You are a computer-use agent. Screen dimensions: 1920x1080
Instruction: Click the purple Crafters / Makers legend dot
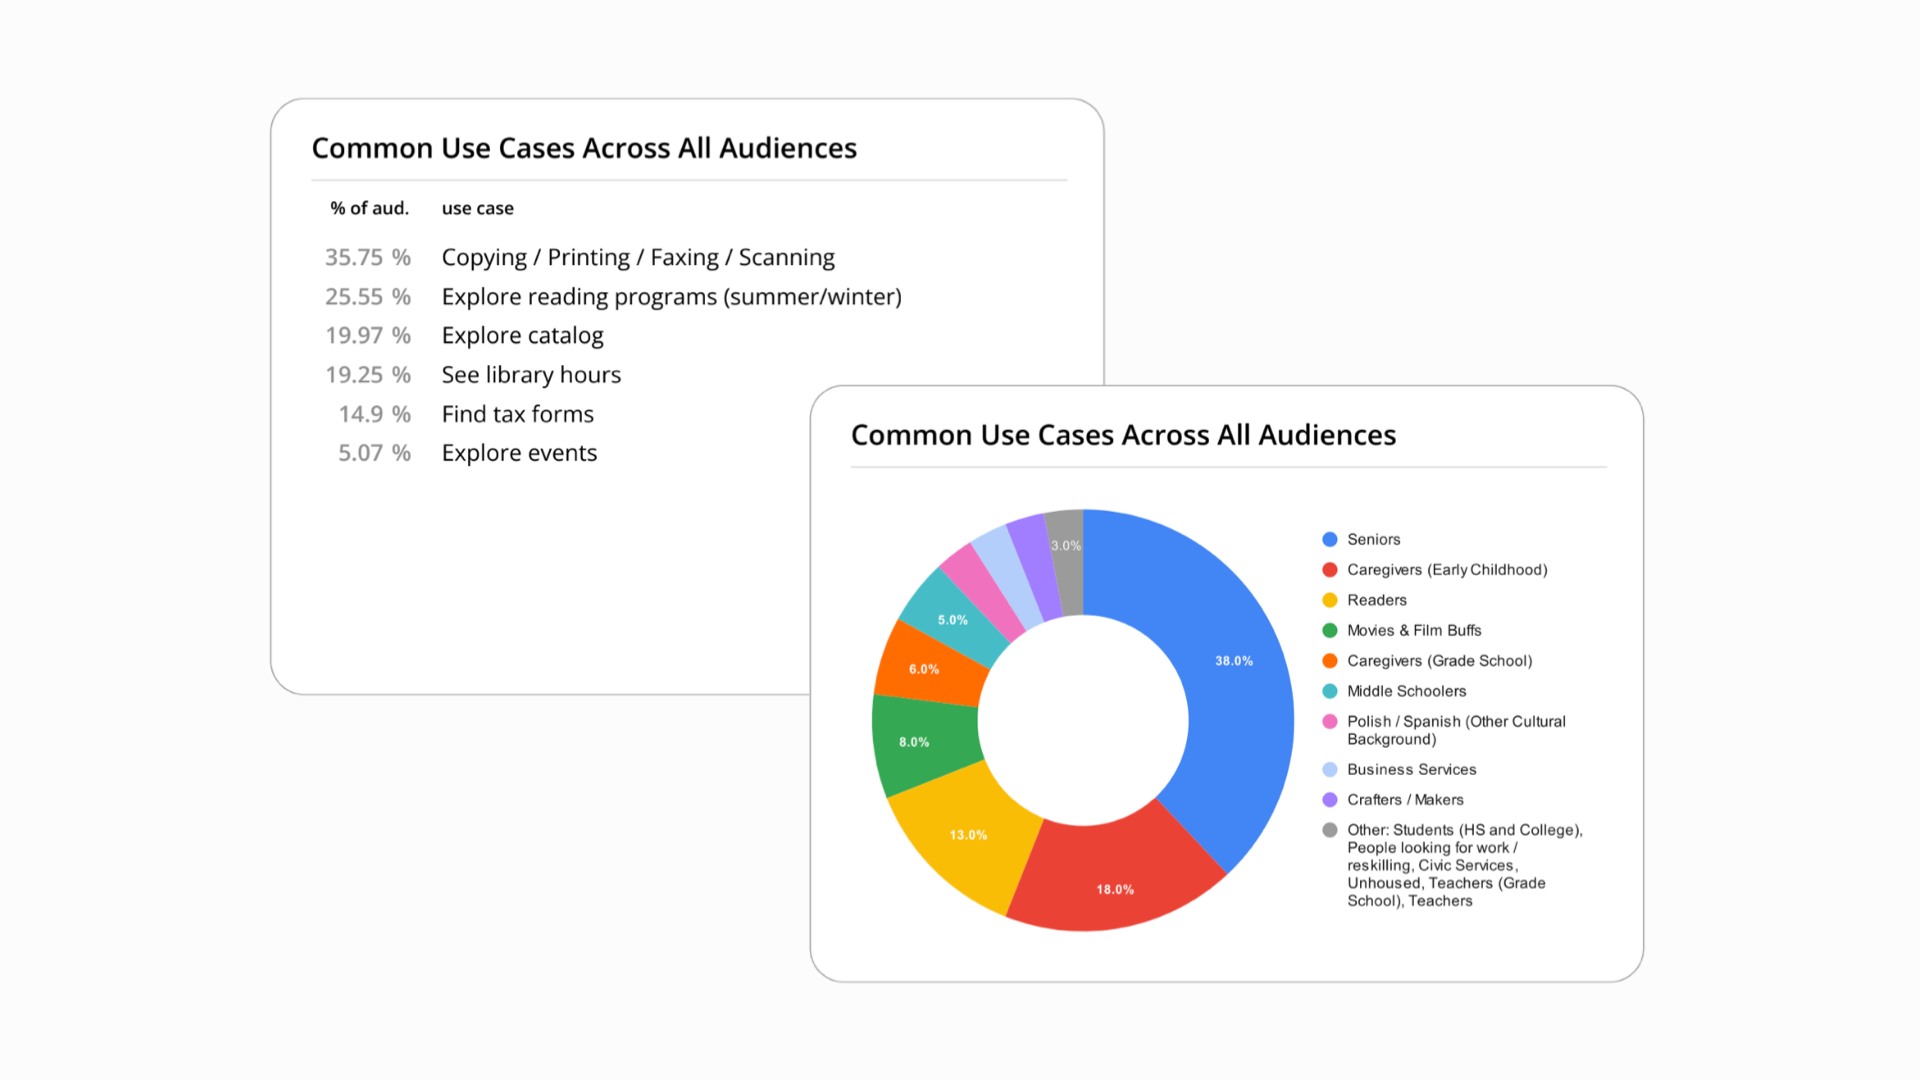pyautogui.click(x=1329, y=800)
